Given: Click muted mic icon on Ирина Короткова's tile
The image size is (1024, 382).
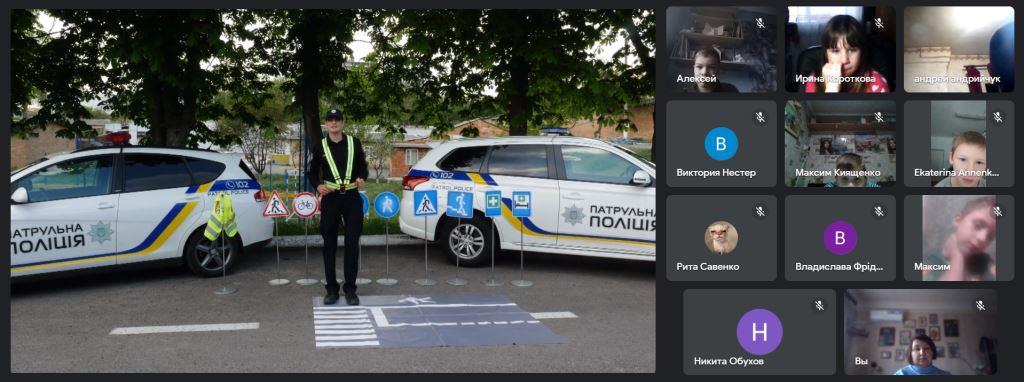Looking at the screenshot, I should (879, 23).
